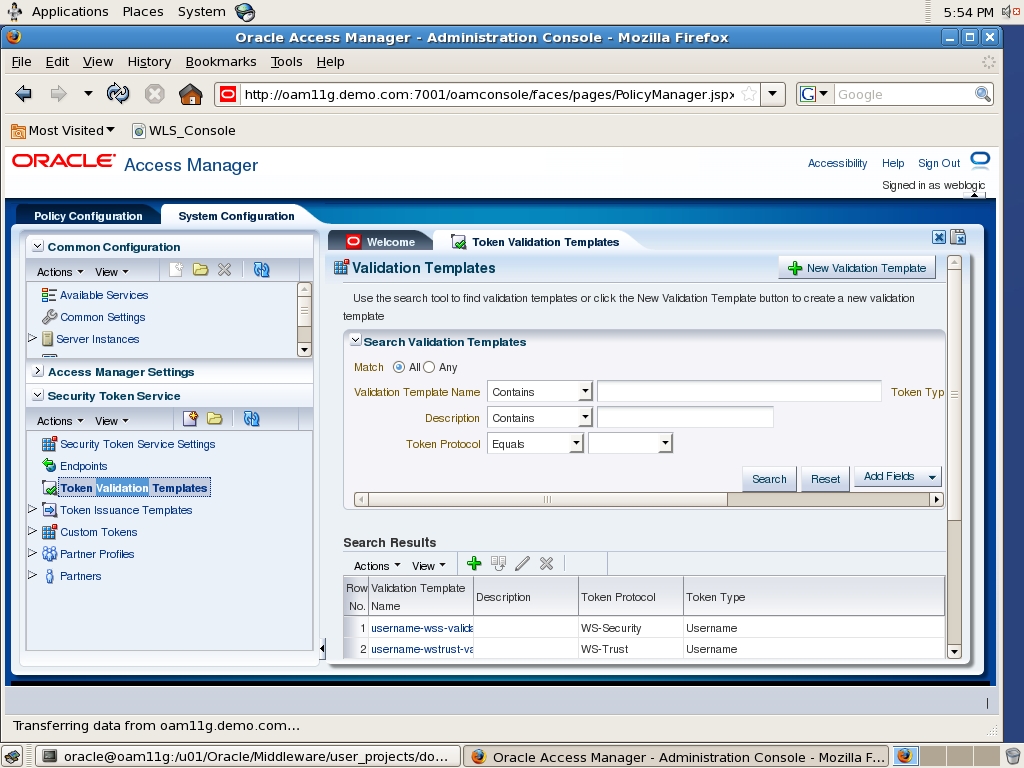Click delete X icon in Search Results toolbar
The height and width of the screenshot is (768, 1024).
click(x=547, y=564)
